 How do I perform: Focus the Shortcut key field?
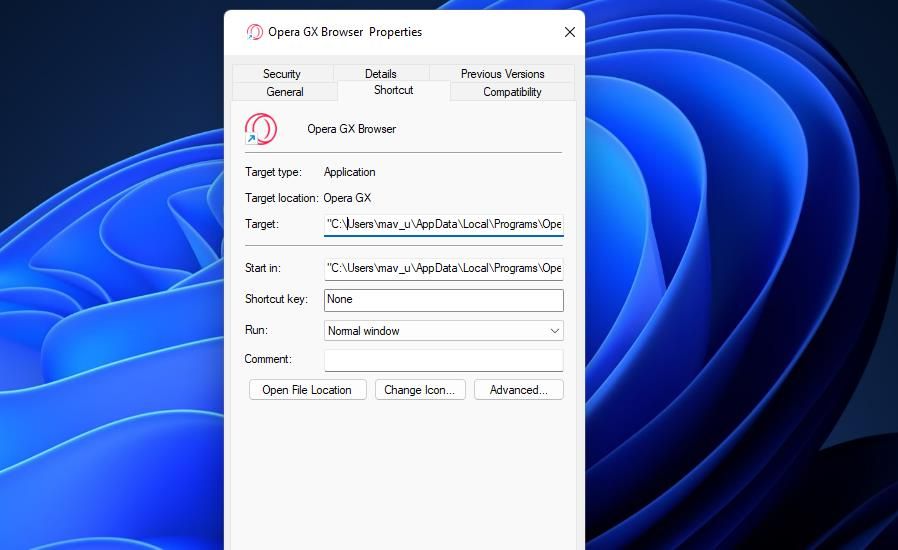pyautogui.click(x=444, y=300)
